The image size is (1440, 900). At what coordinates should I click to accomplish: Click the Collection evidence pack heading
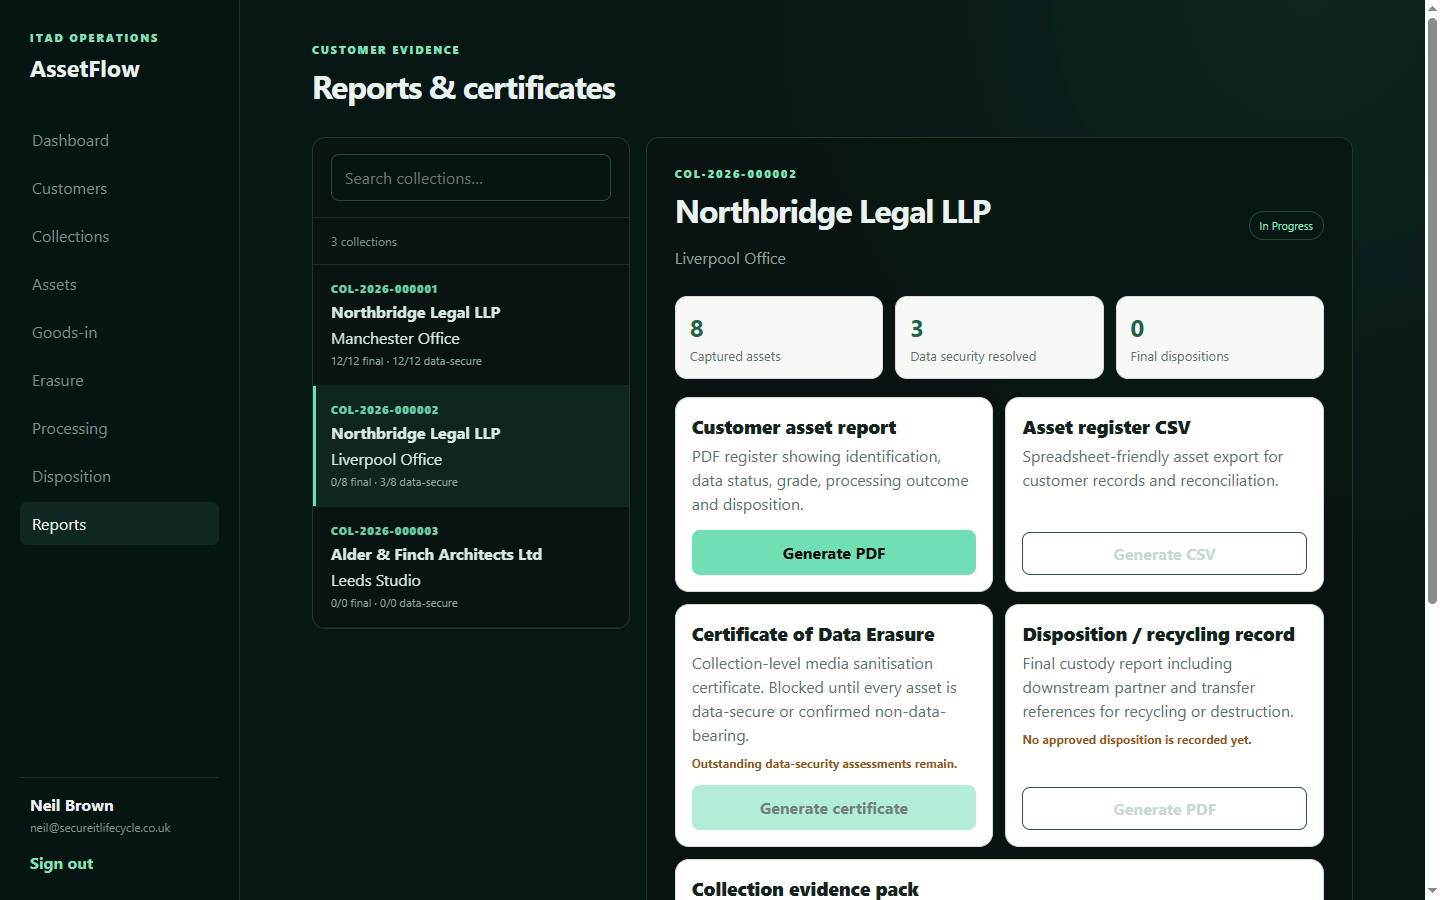coord(805,889)
